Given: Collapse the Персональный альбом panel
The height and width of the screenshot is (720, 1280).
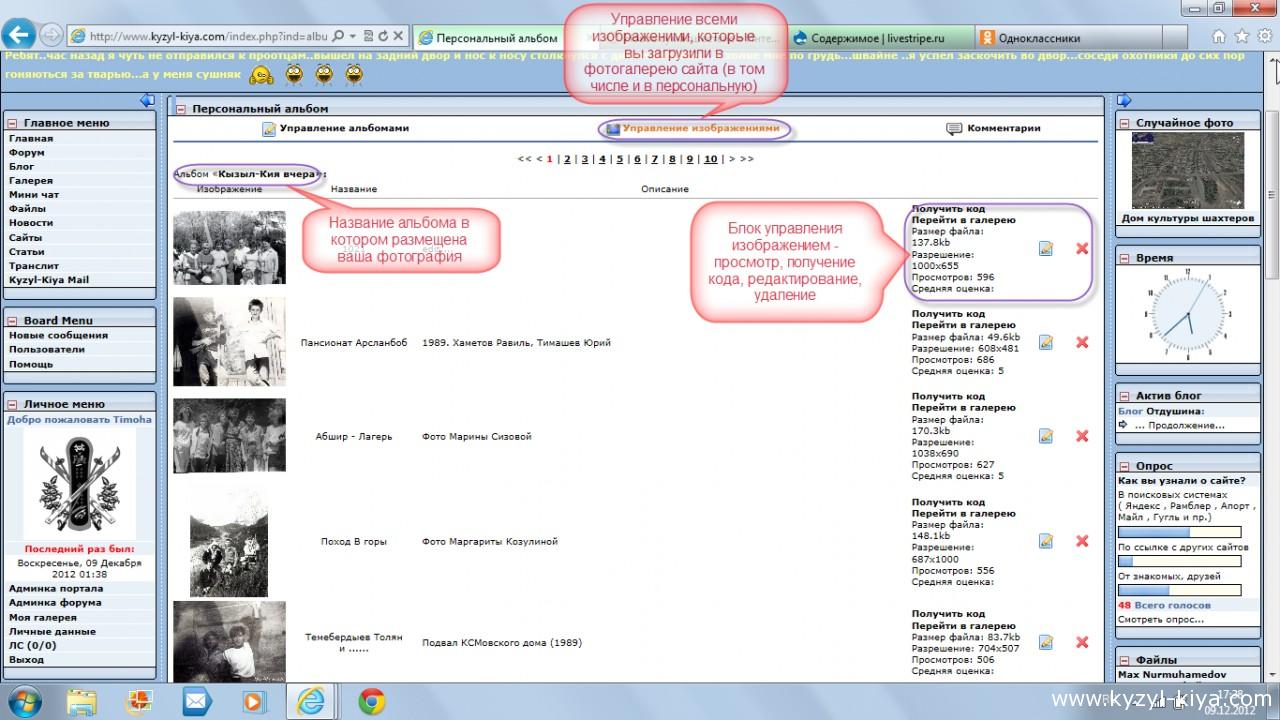Looking at the screenshot, I should (181, 109).
